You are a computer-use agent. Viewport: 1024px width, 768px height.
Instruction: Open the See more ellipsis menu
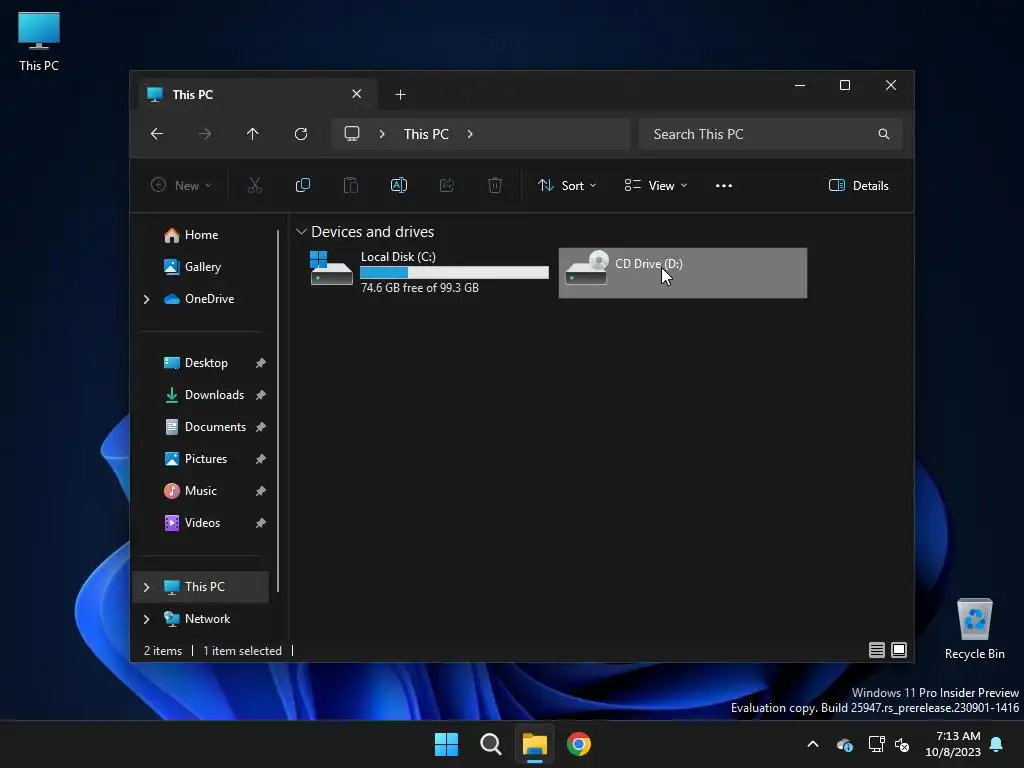[724, 185]
